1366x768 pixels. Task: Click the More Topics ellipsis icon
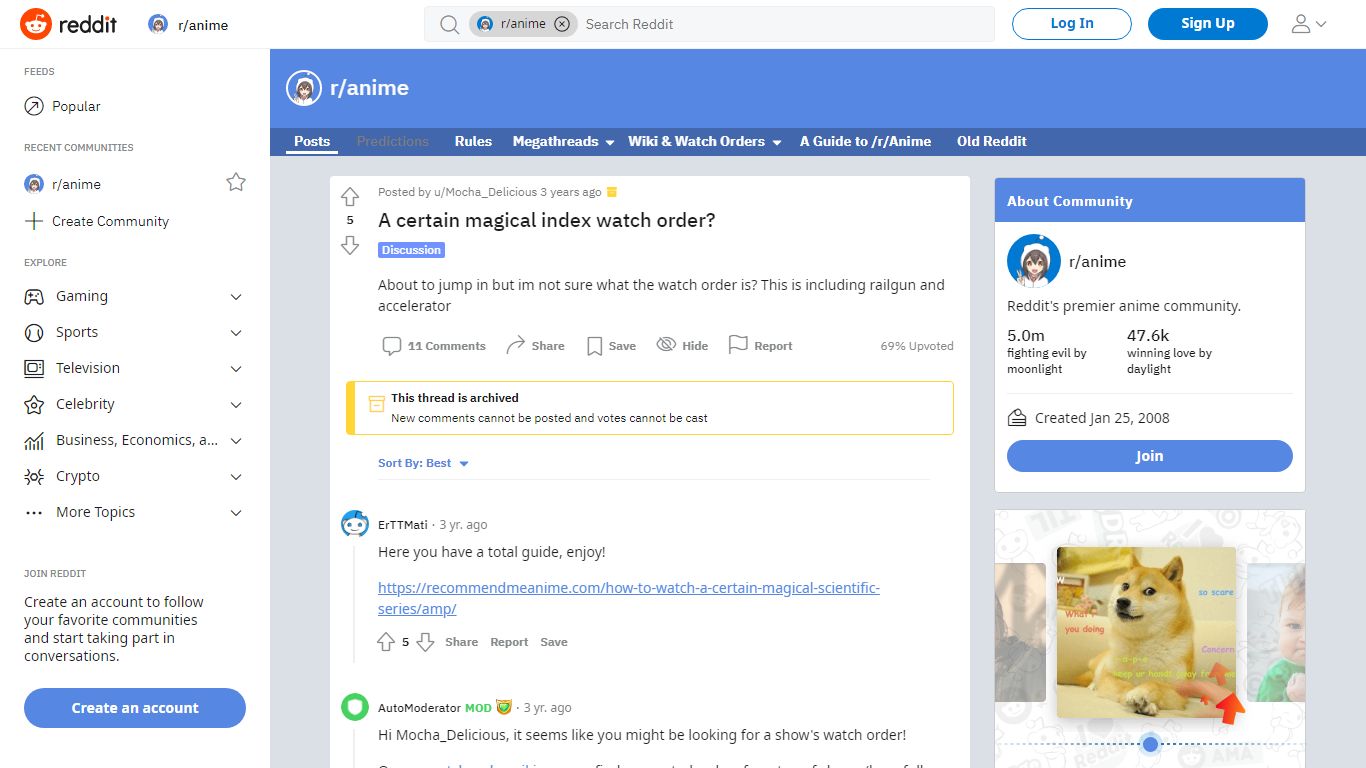point(34,513)
